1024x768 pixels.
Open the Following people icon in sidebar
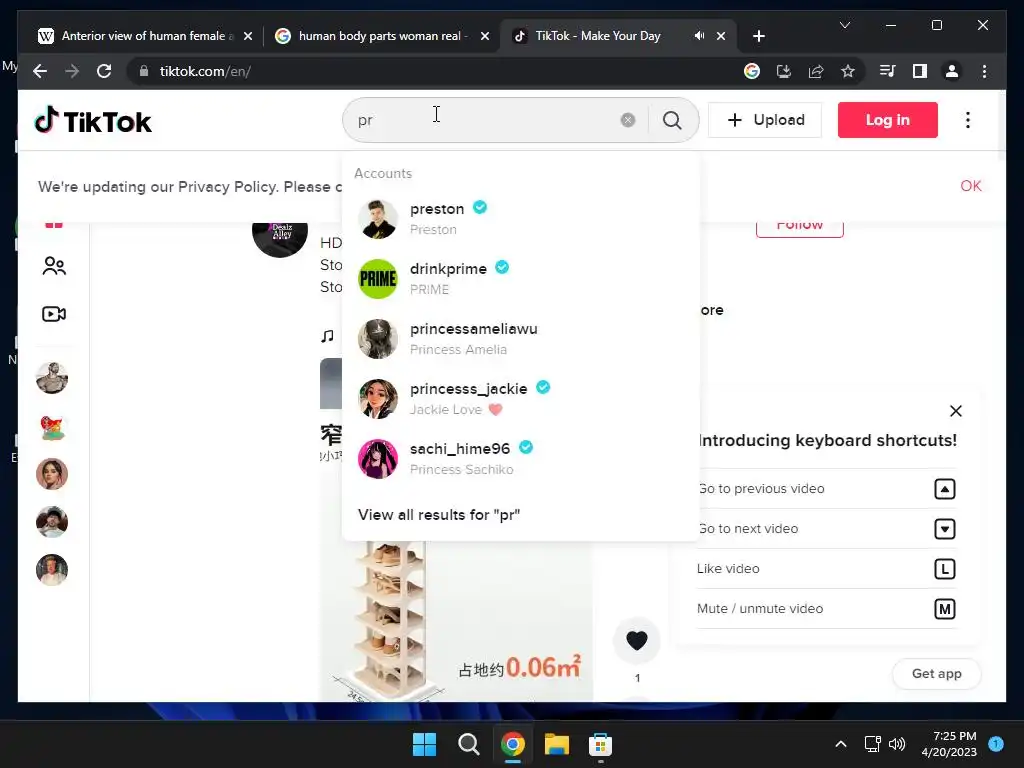coord(54,266)
